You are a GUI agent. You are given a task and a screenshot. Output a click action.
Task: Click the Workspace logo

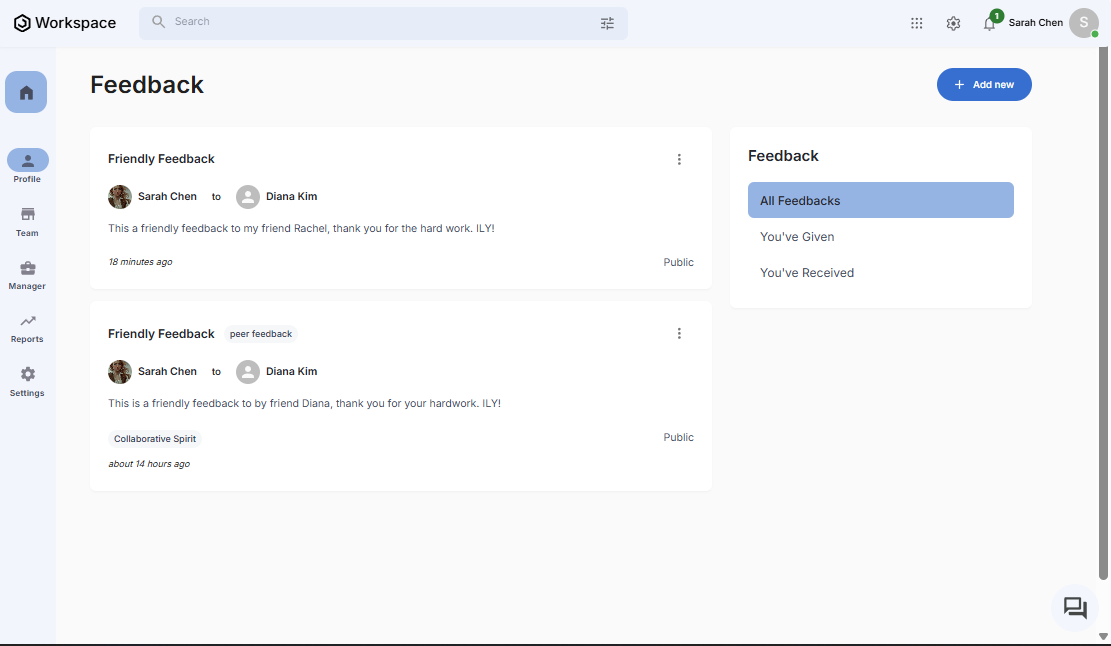click(65, 23)
